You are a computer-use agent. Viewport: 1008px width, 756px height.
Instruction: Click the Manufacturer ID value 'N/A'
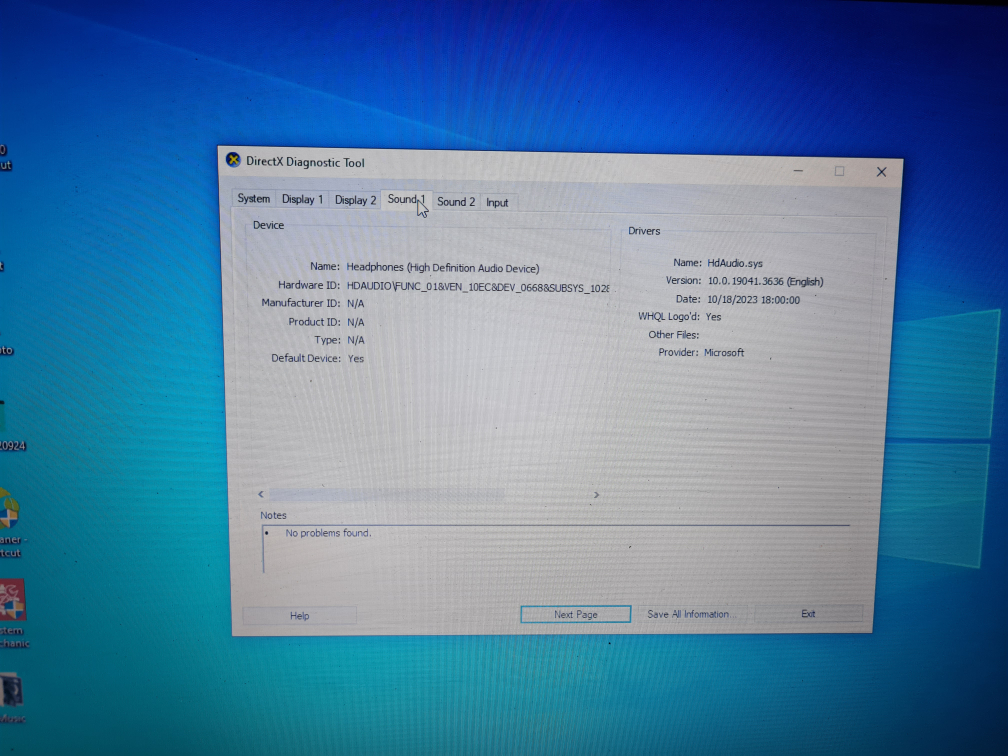pos(356,303)
